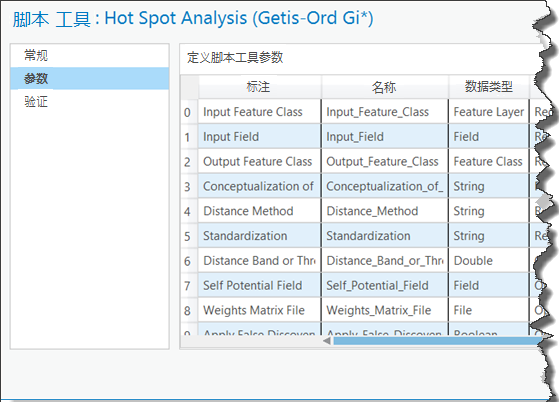Open the Feature Layer data type cell
This screenshot has height=402, width=559.
[489, 112]
